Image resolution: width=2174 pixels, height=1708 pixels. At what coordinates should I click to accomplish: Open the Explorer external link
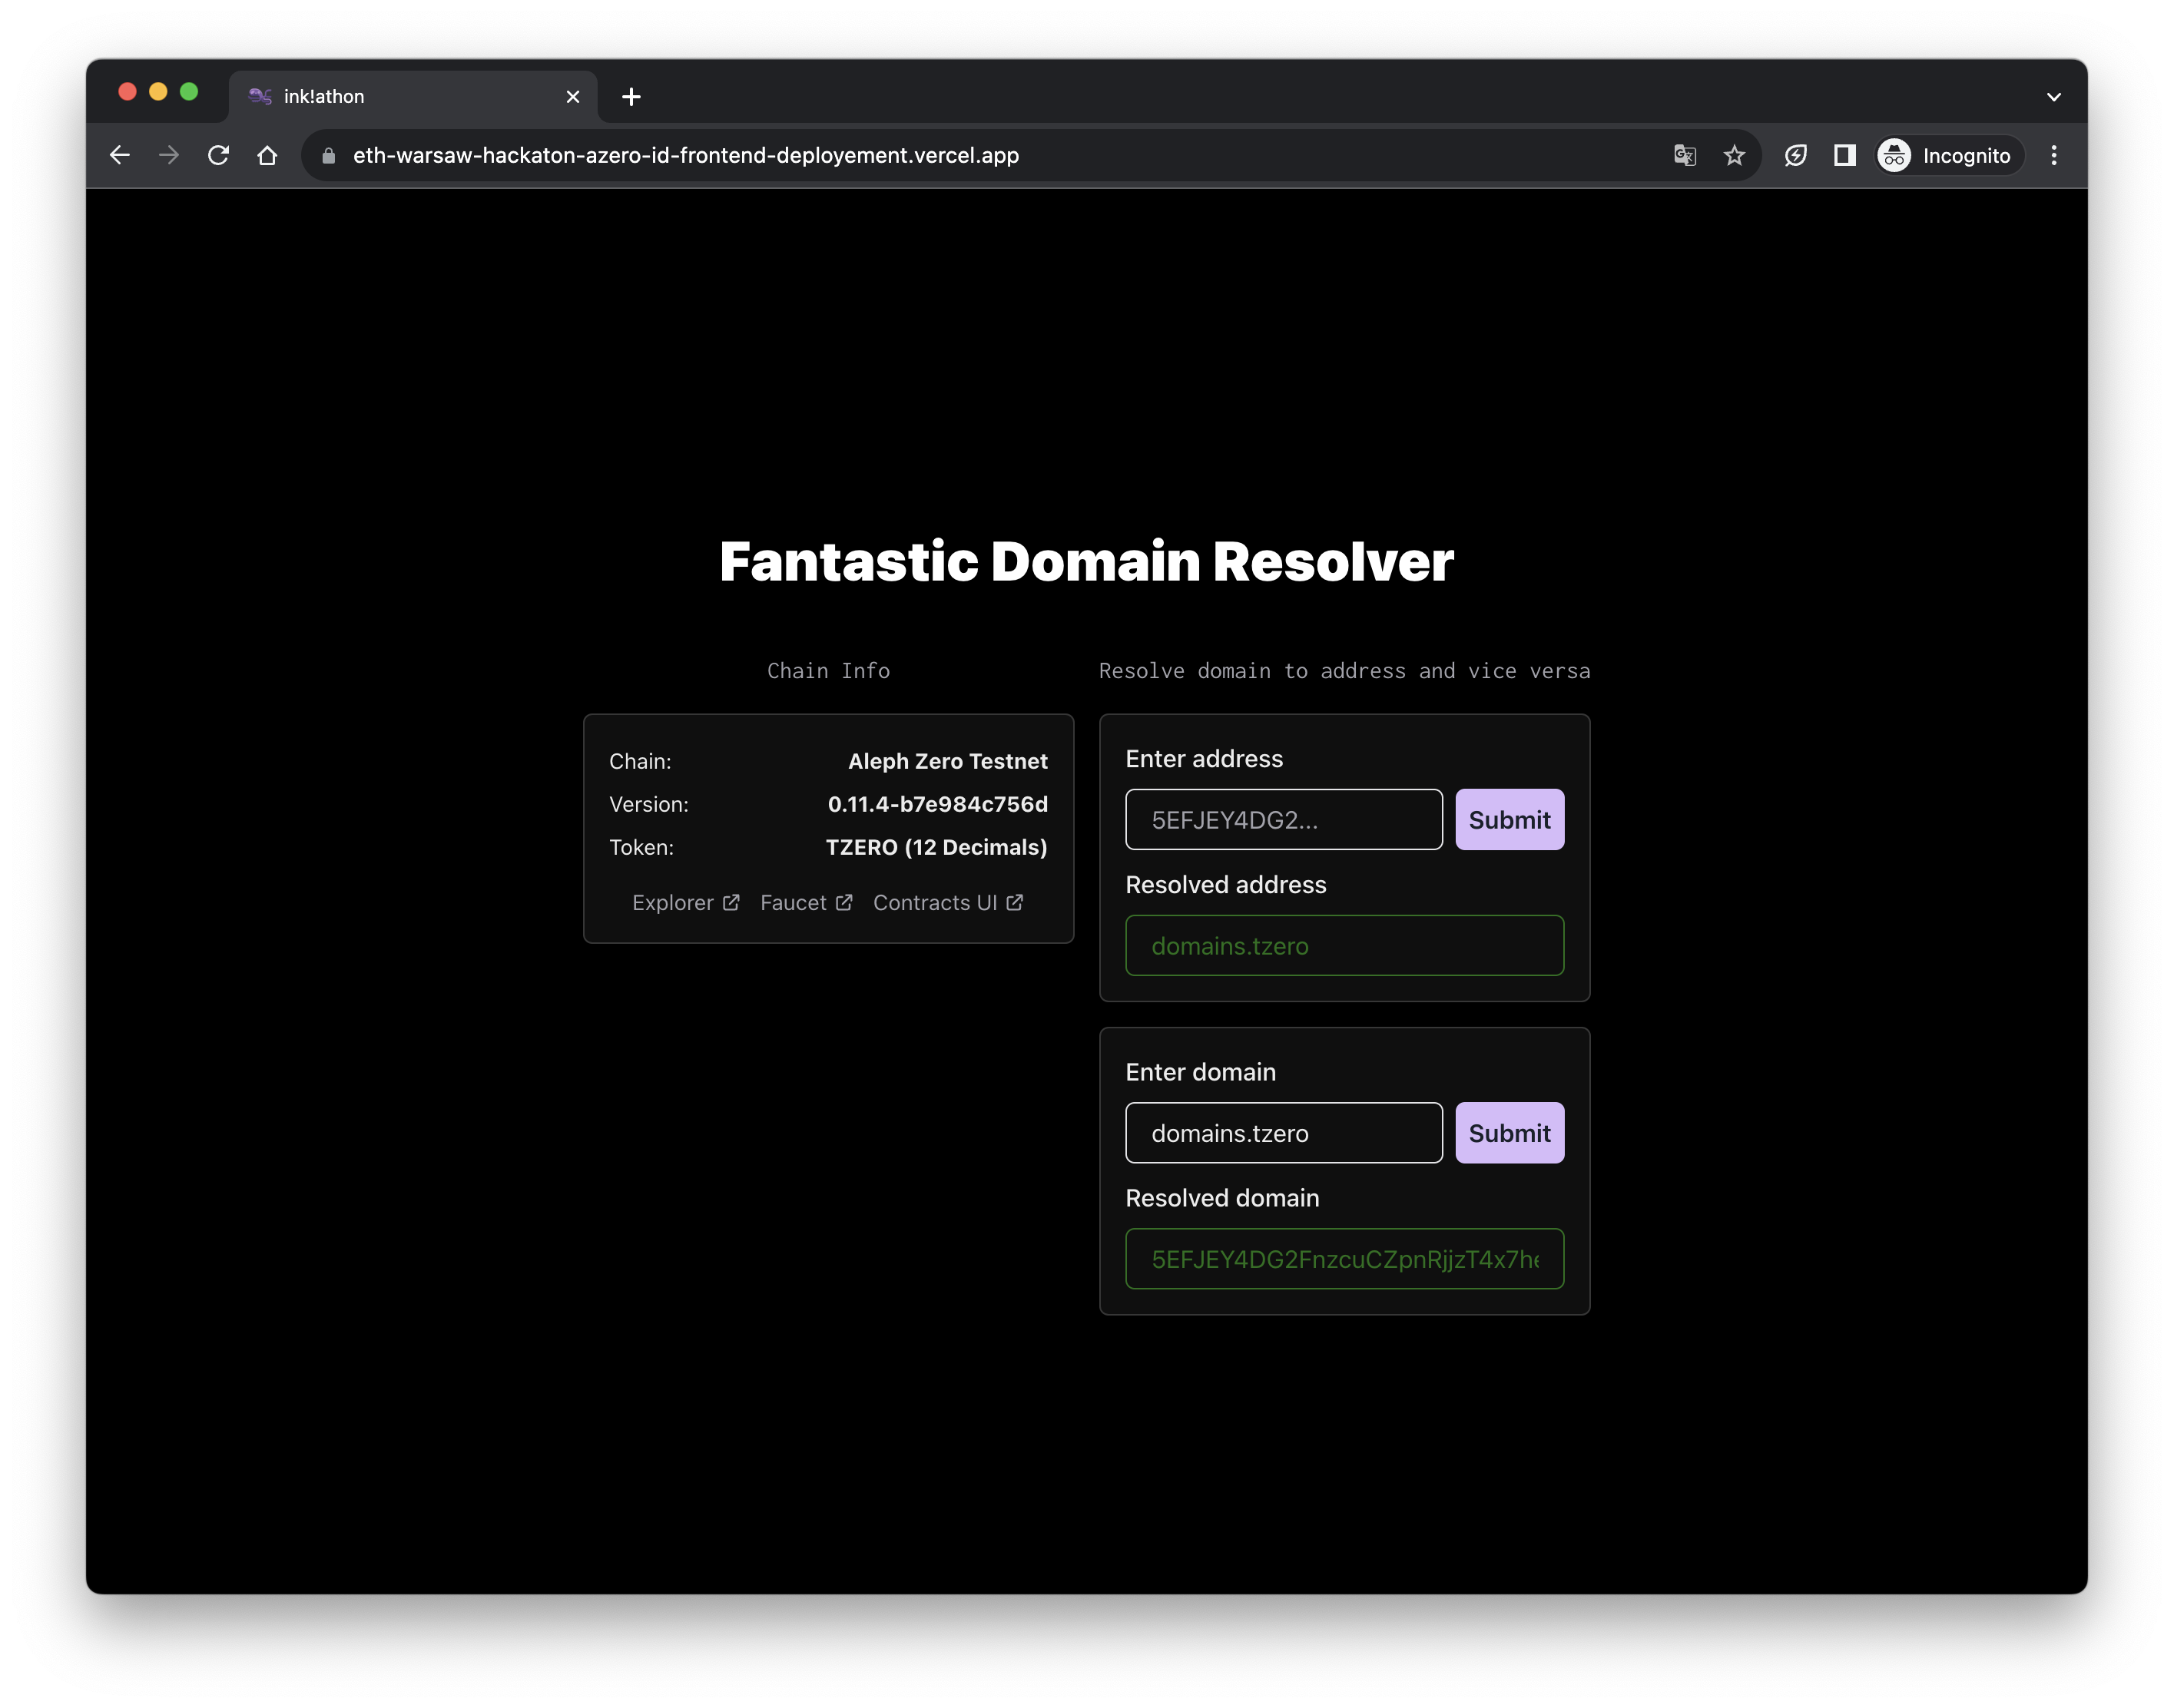click(x=685, y=903)
